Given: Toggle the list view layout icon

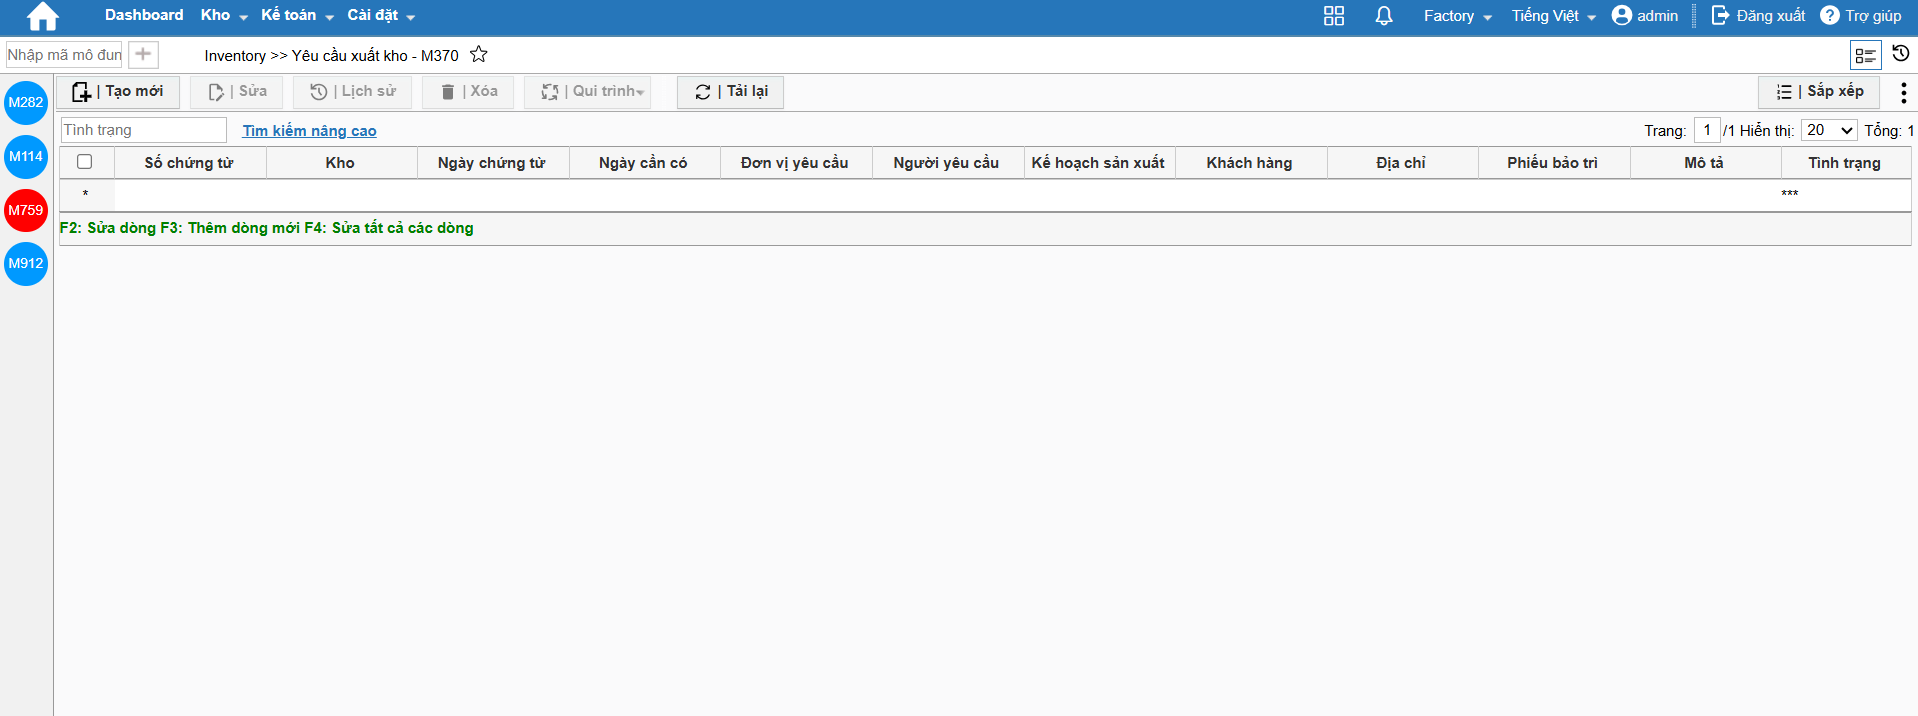Looking at the screenshot, I should pos(1866,55).
